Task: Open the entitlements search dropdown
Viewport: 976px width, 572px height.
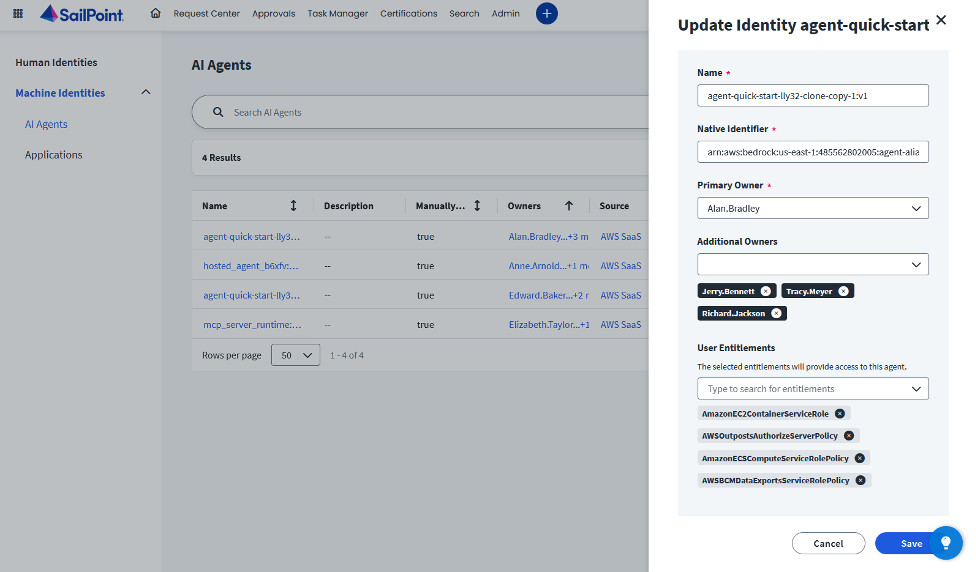Action: point(812,388)
